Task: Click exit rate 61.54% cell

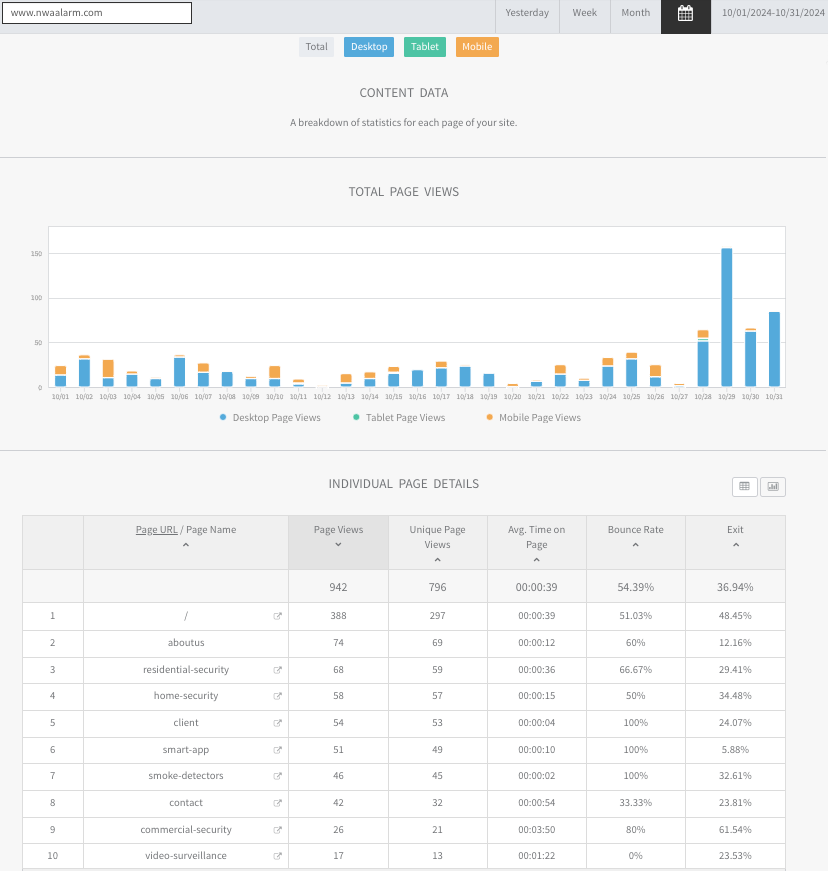Action: tap(735, 830)
